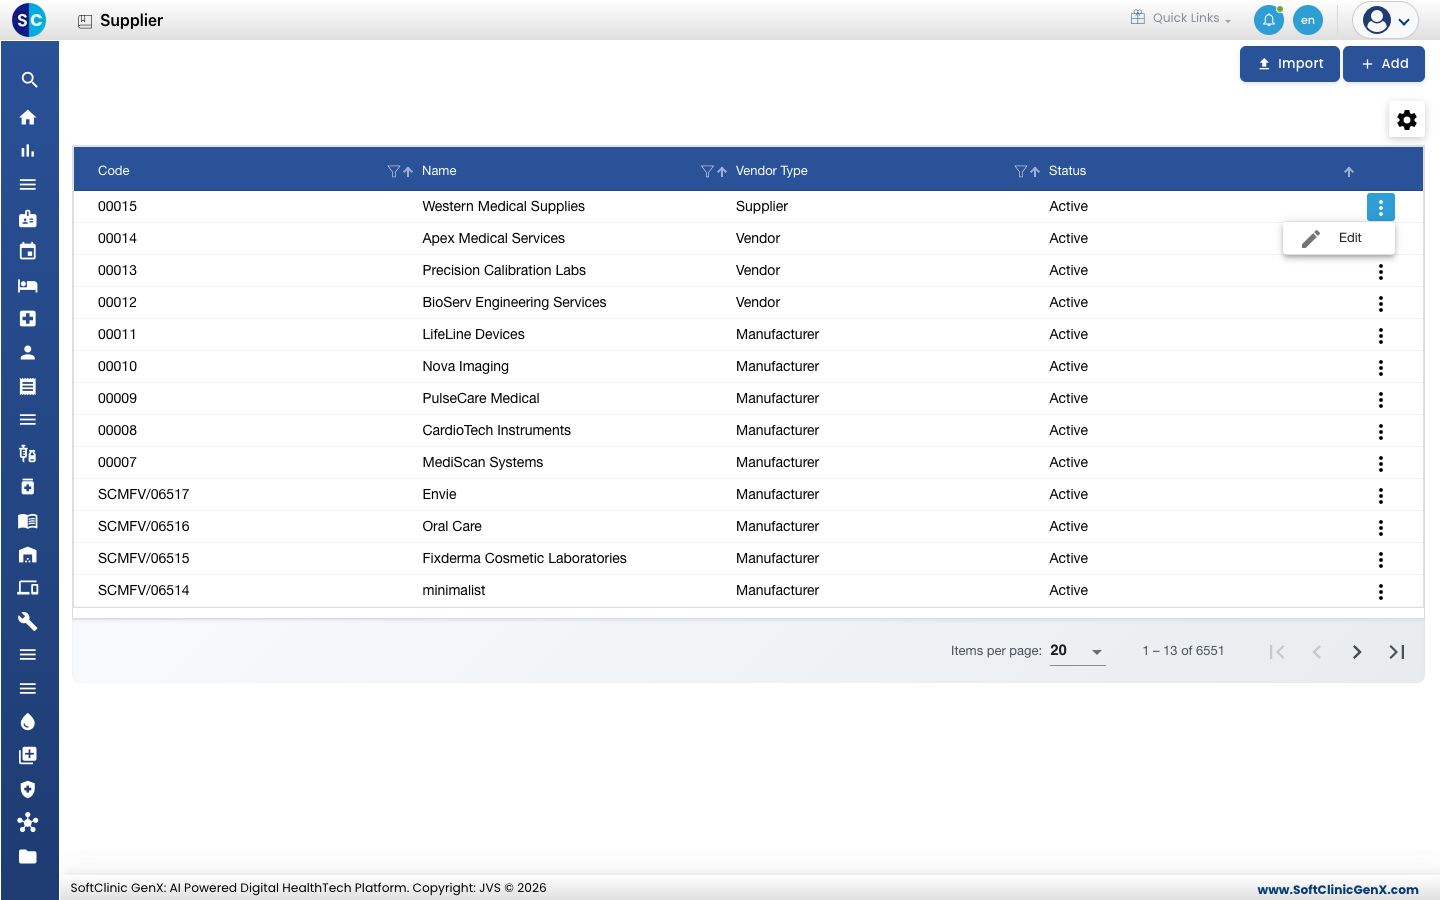
Task: Open the medical plus box sidebar icon
Action: (x=28, y=318)
